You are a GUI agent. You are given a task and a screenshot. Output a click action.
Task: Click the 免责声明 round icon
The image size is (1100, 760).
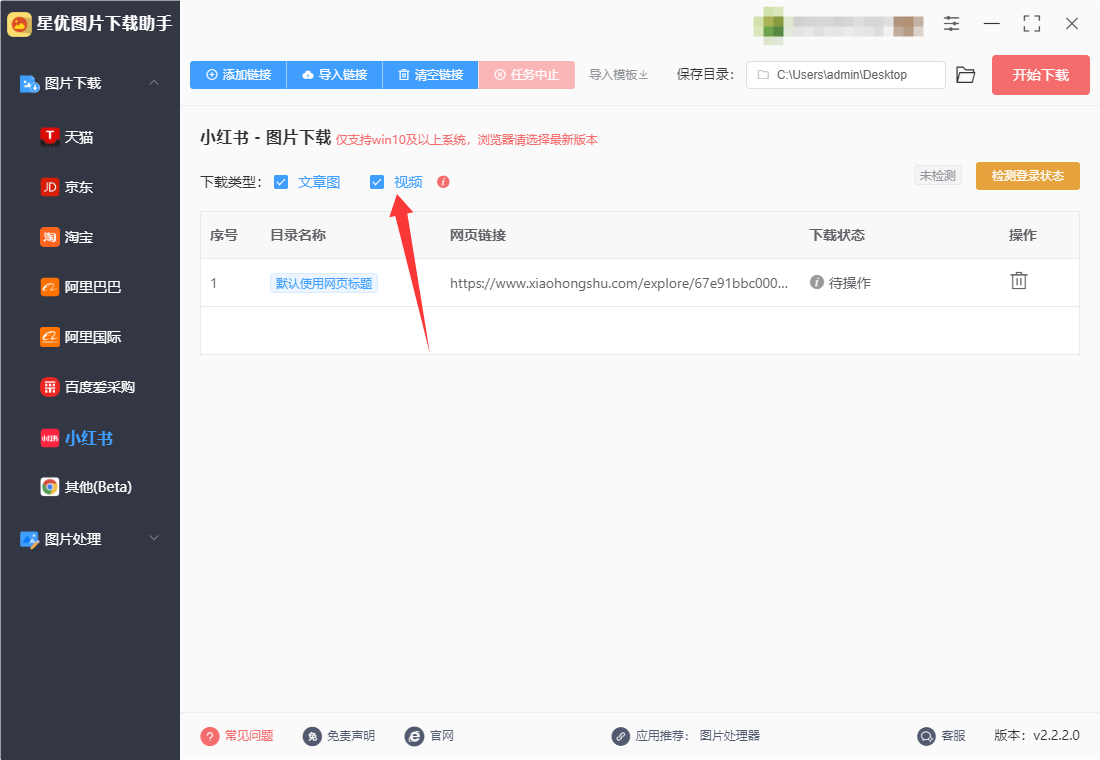pyautogui.click(x=312, y=736)
